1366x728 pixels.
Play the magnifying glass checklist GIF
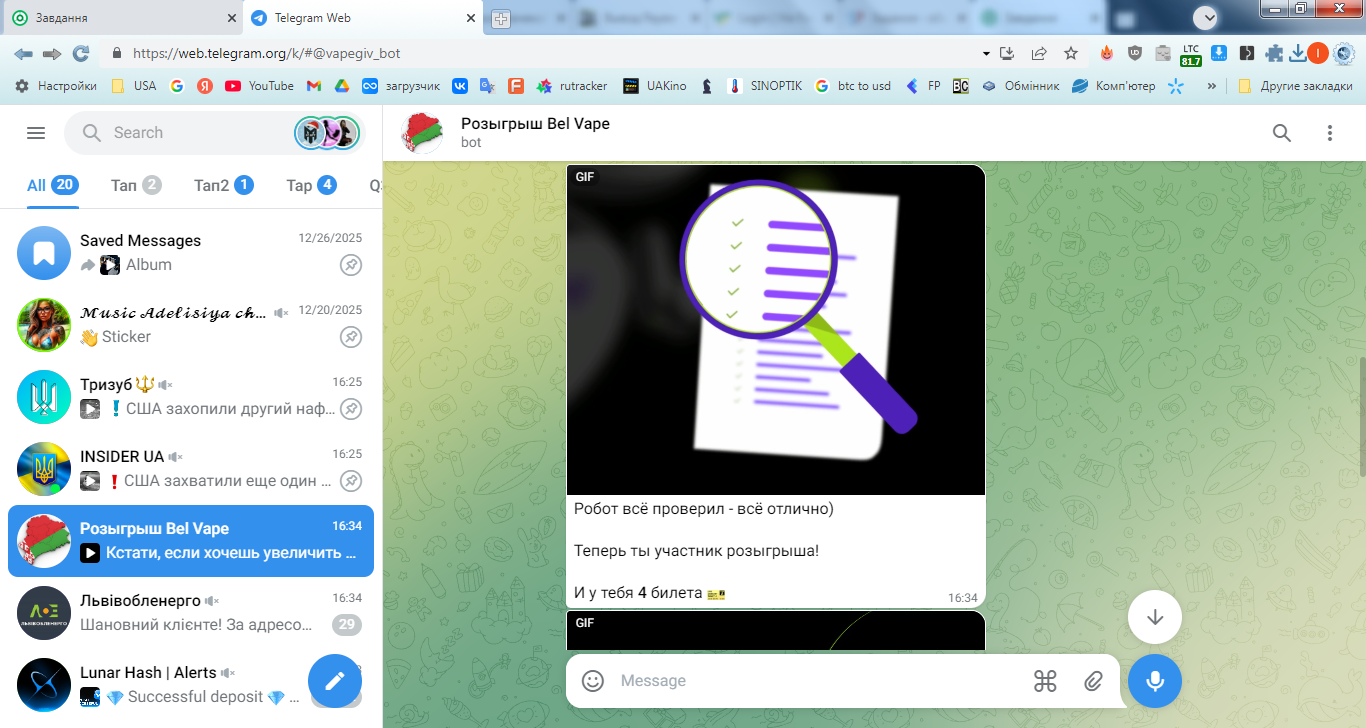776,330
